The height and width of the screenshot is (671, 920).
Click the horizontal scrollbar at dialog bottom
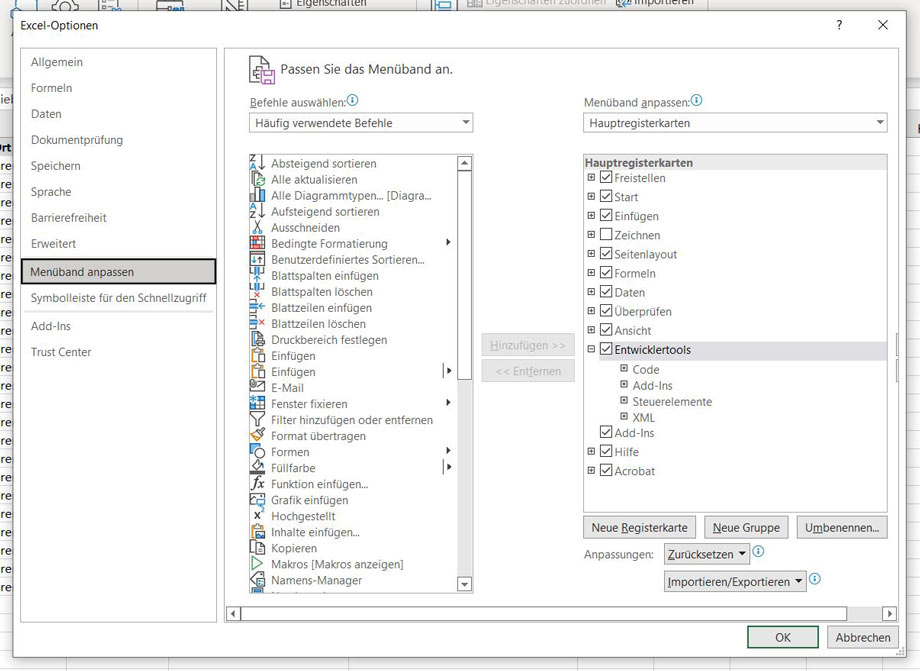click(543, 614)
